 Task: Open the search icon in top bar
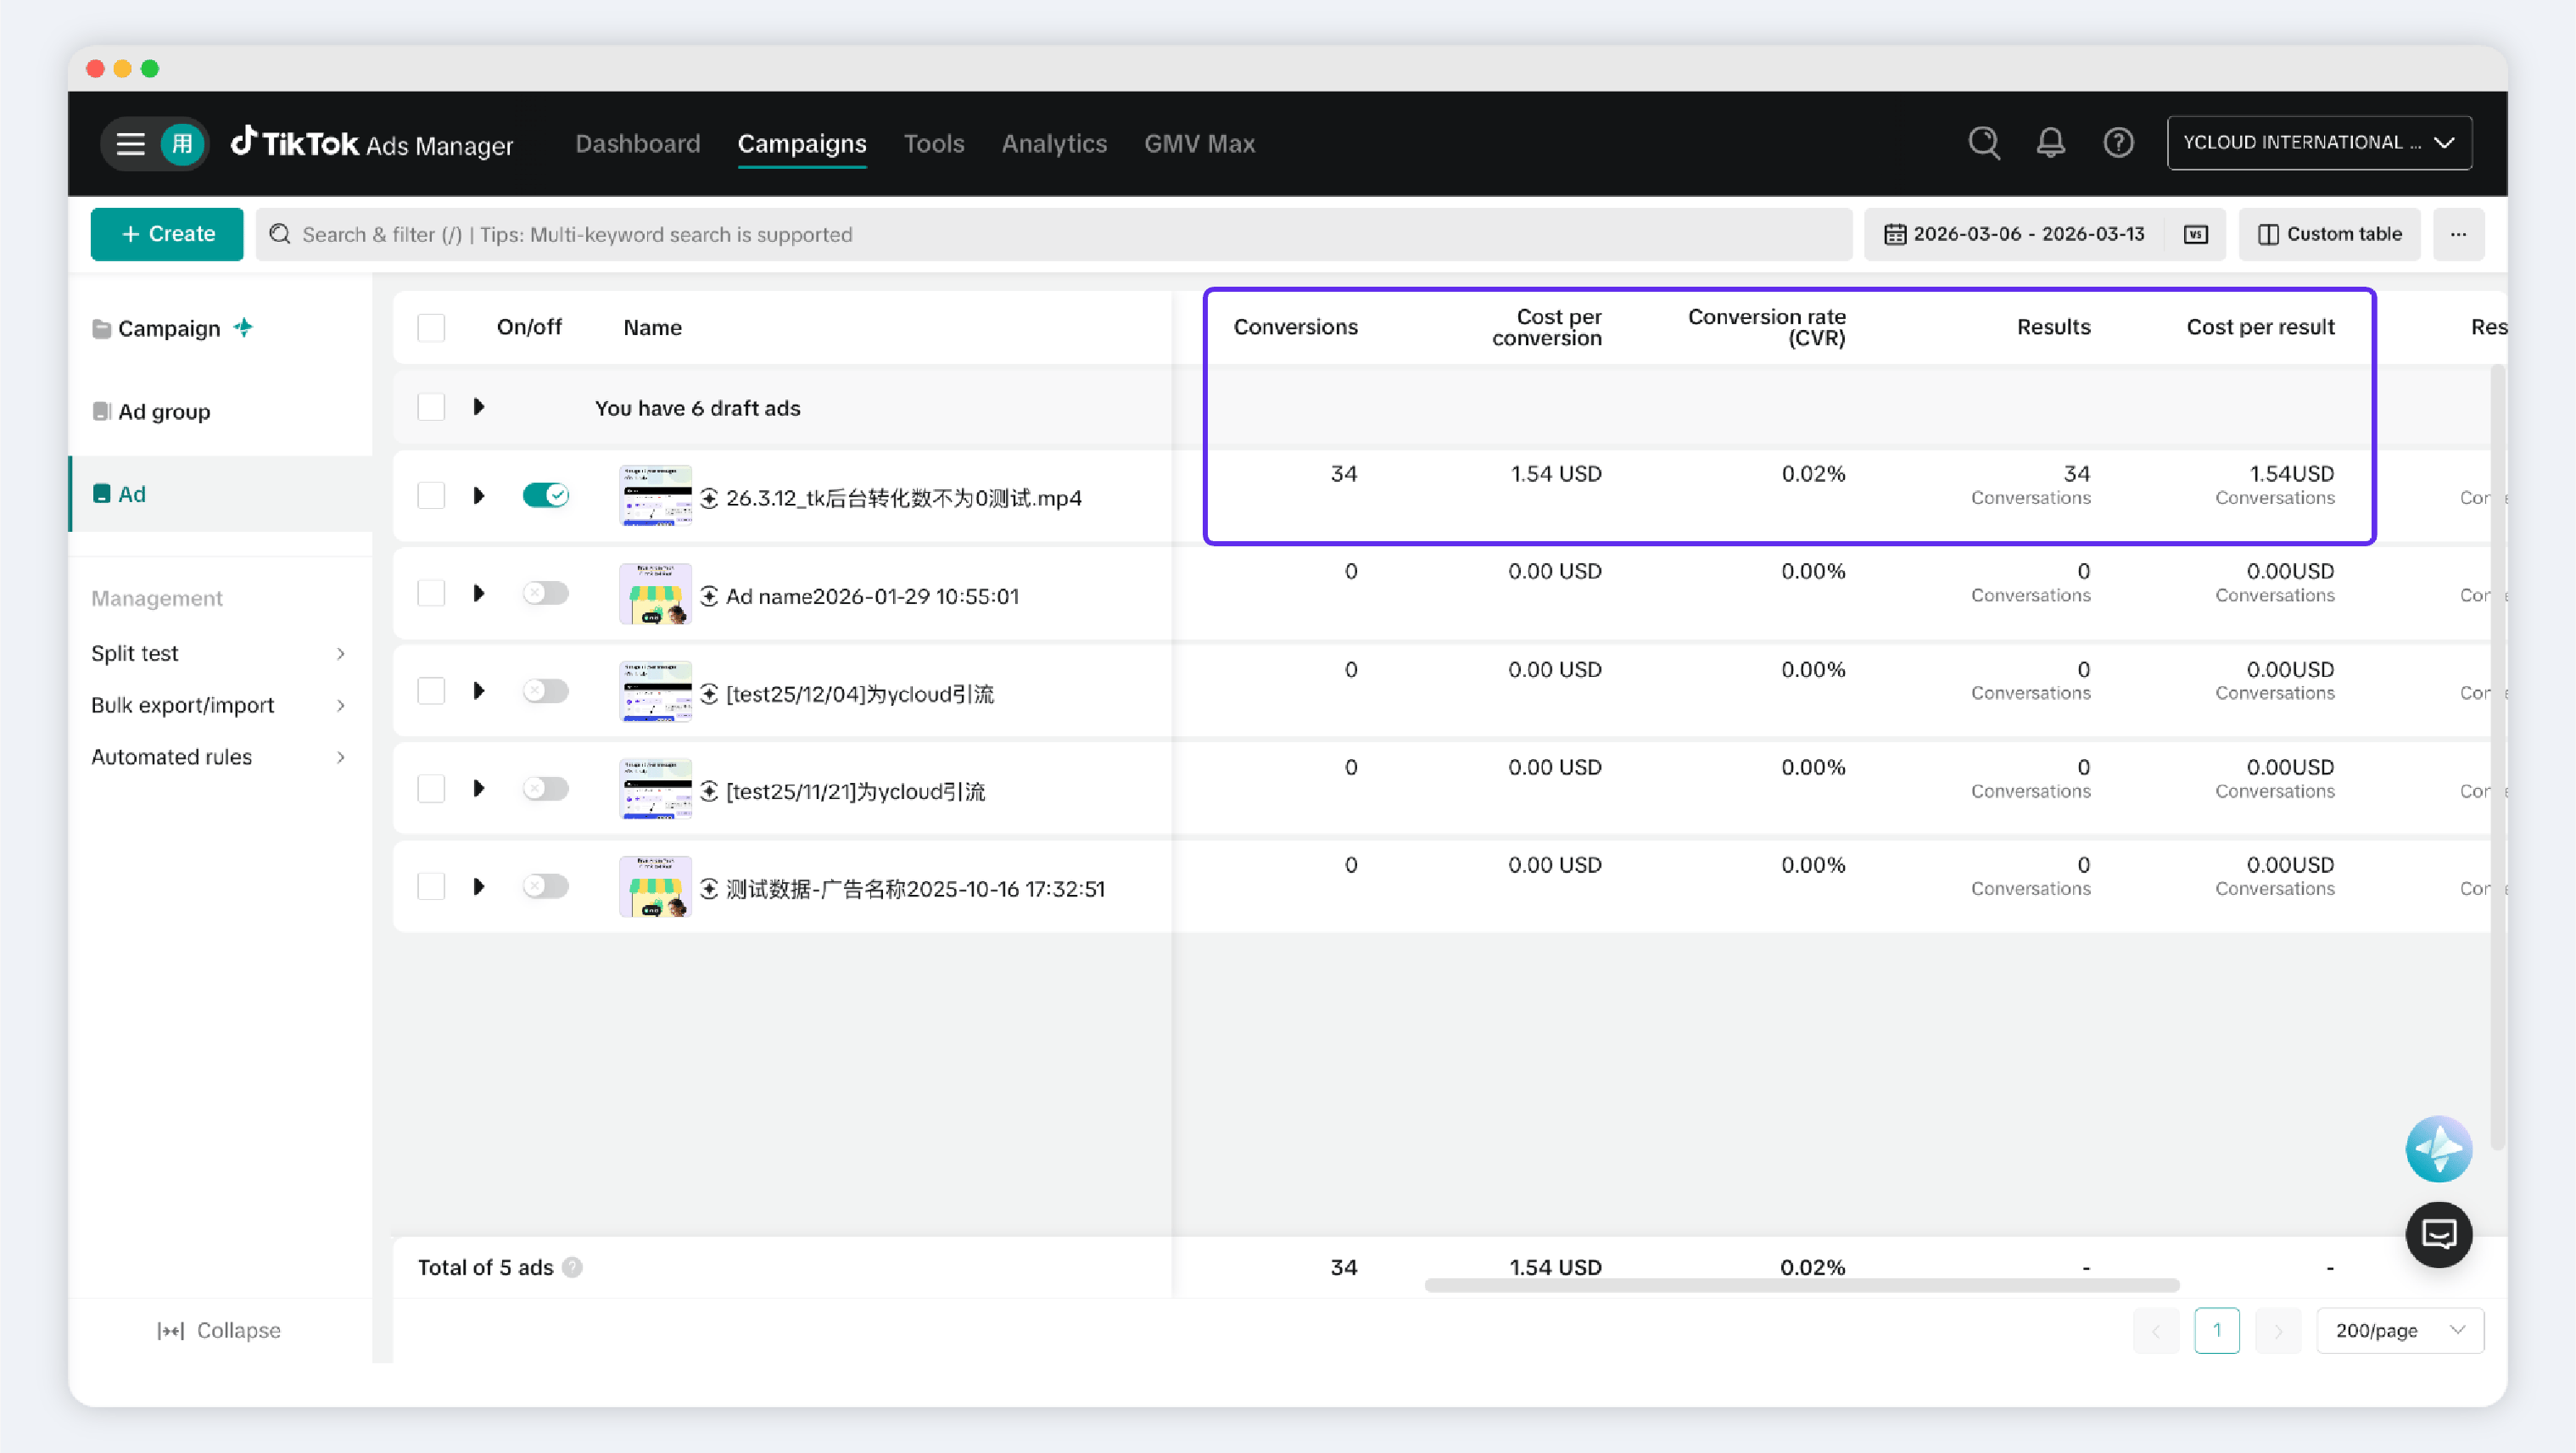[1984, 143]
